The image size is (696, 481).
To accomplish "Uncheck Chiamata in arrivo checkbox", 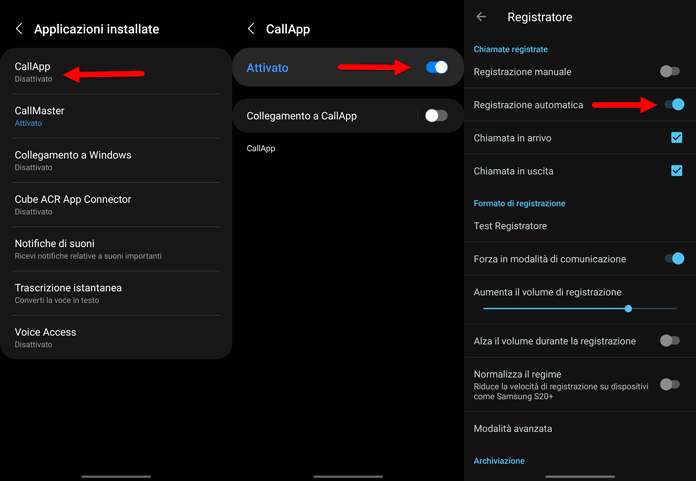I will [676, 138].
